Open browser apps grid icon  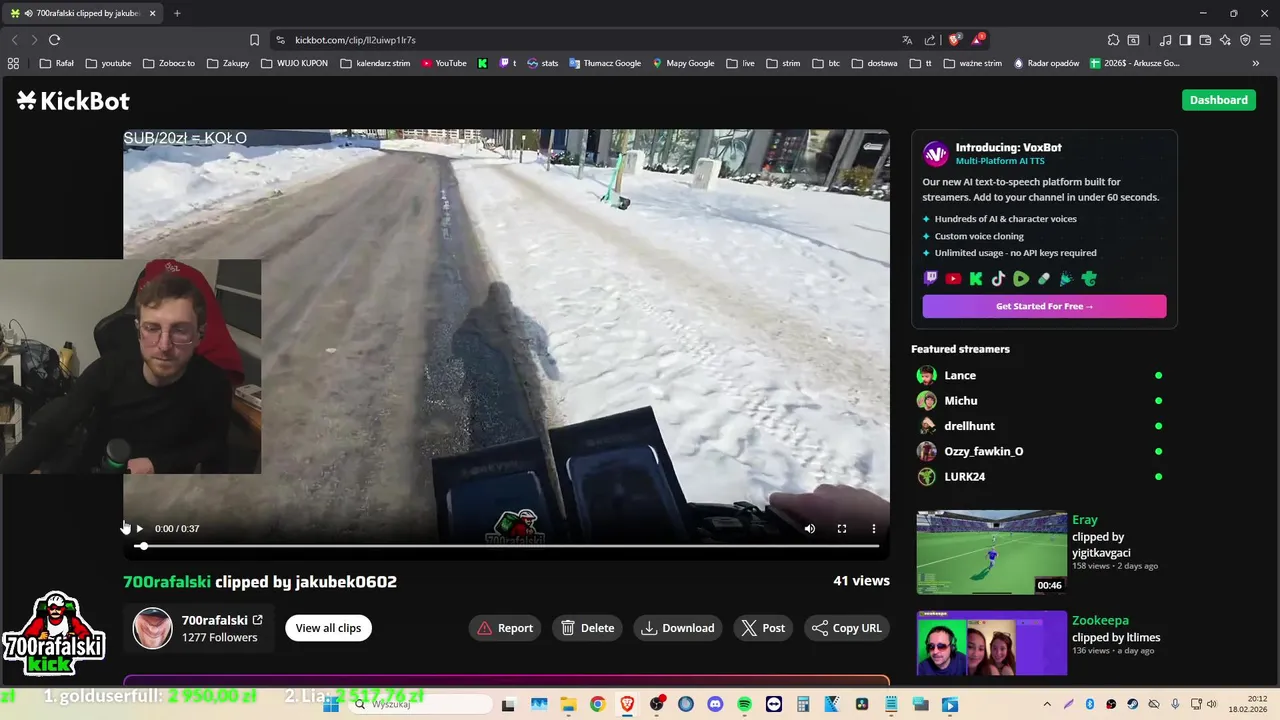[13, 63]
